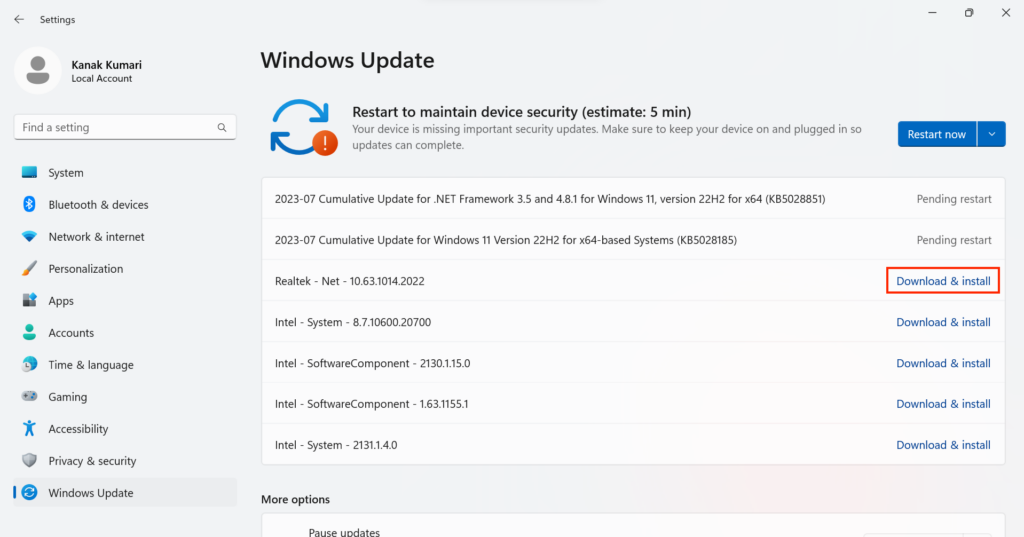Select Windows Update in sidebar
Image resolution: width=1024 pixels, height=537 pixels.
point(90,493)
